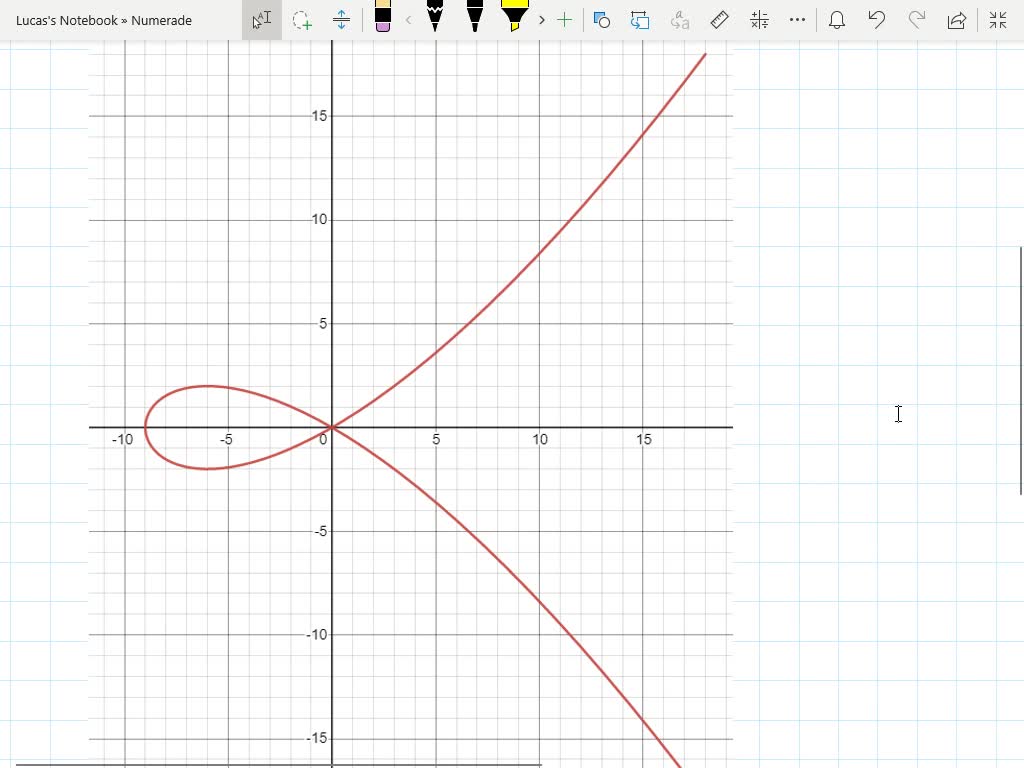The height and width of the screenshot is (768, 1024).
Task: Toggle the Insert Space tool
Action: (341, 20)
